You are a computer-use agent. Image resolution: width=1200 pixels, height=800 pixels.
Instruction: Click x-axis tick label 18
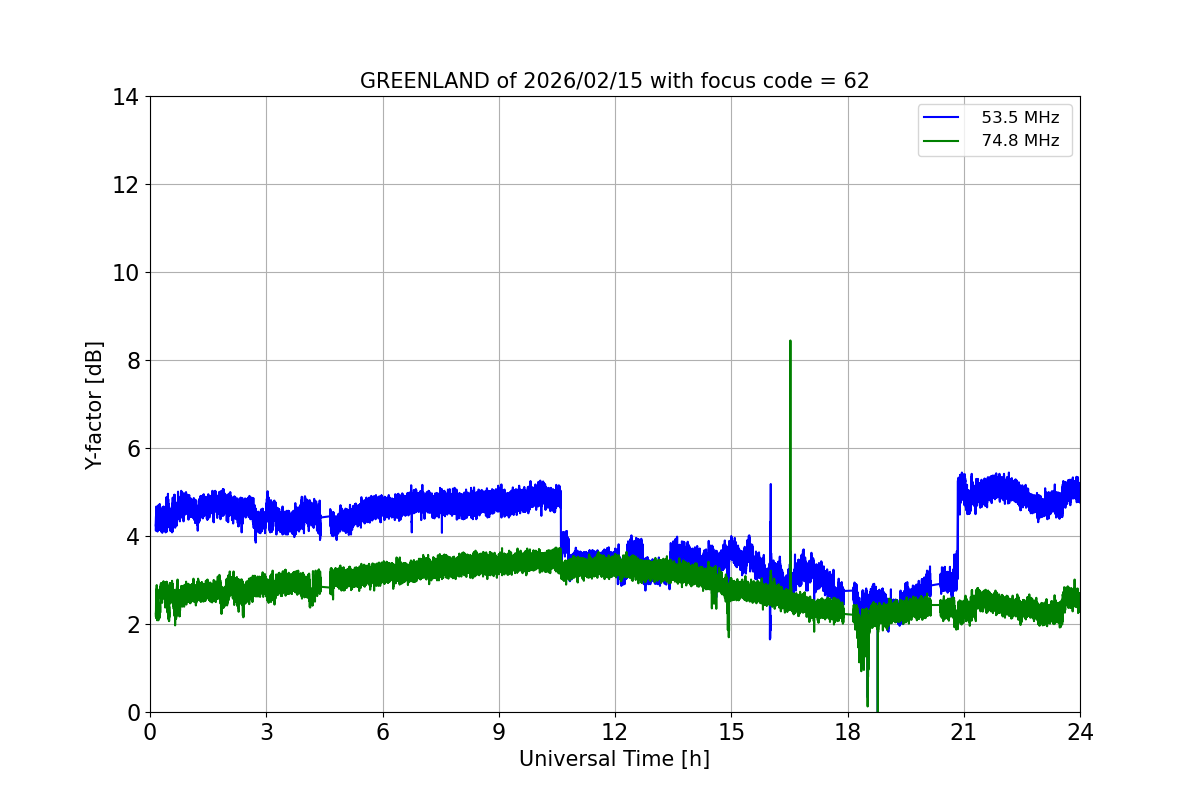click(848, 732)
